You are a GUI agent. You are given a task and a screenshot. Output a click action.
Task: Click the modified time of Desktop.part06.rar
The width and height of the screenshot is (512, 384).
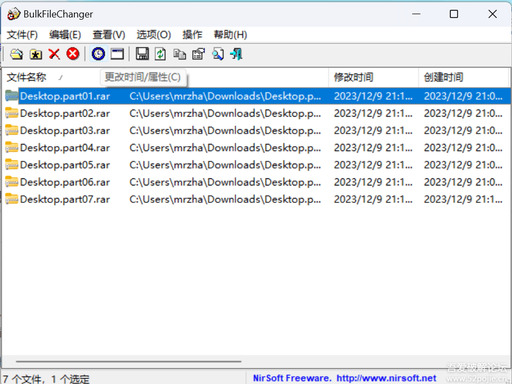[x=373, y=182]
